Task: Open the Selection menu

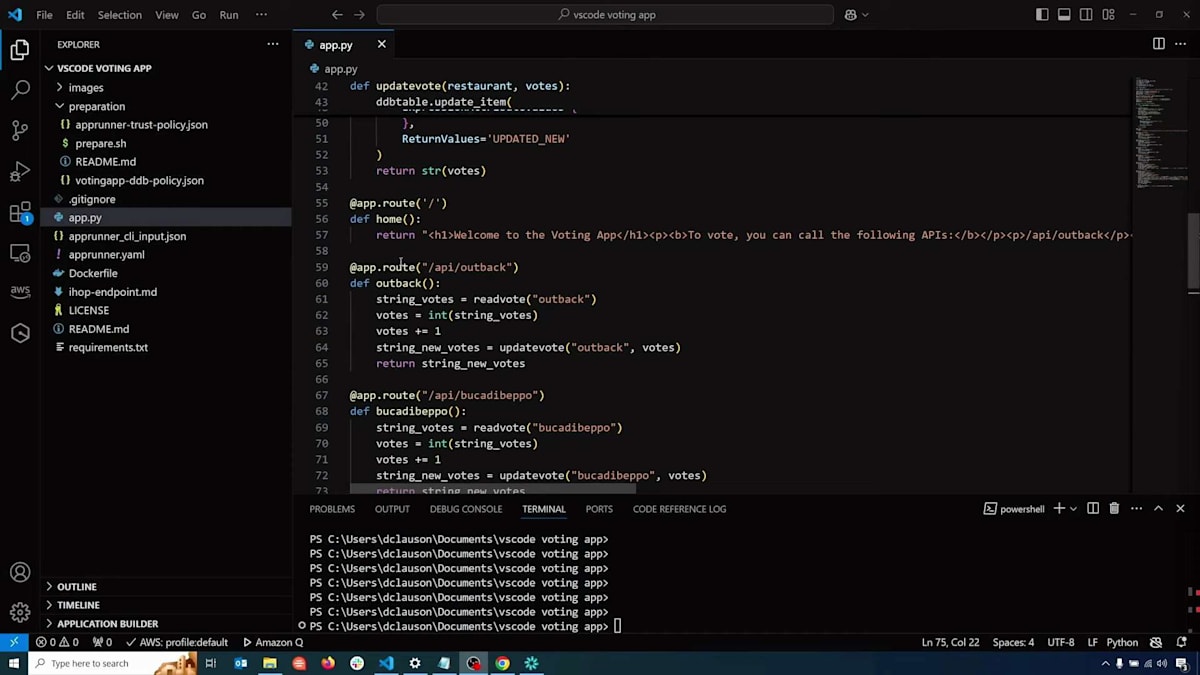Action: [x=119, y=15]
